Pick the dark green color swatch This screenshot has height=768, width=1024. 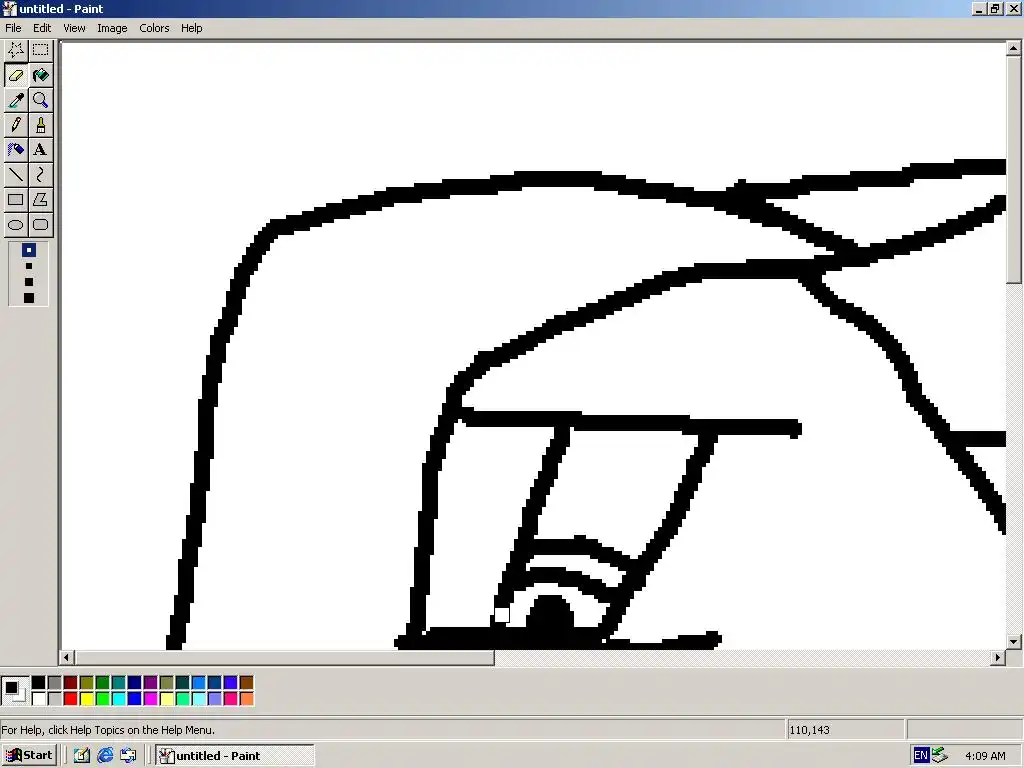[x=103, y=682]
